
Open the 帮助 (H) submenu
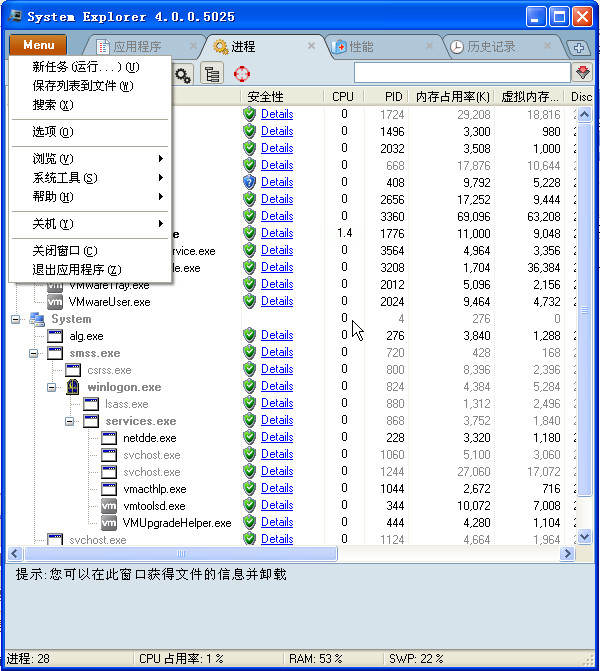tap(90, 196)
